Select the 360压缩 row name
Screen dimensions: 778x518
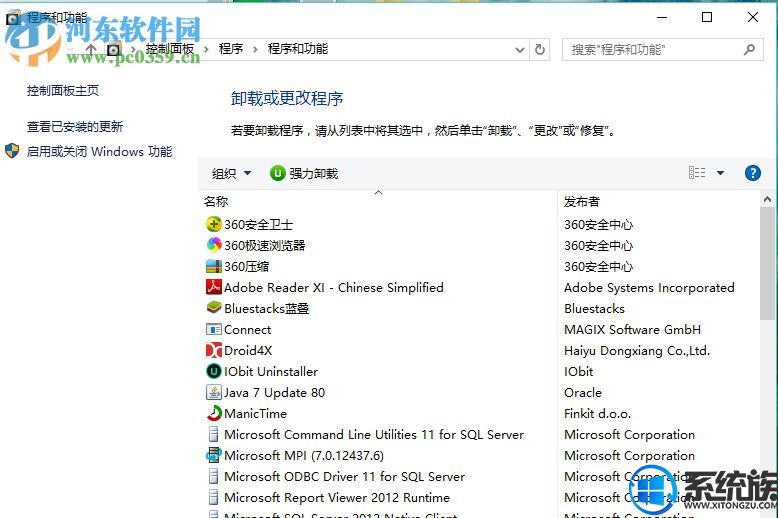pyautogui.click(x=247, y=266)
